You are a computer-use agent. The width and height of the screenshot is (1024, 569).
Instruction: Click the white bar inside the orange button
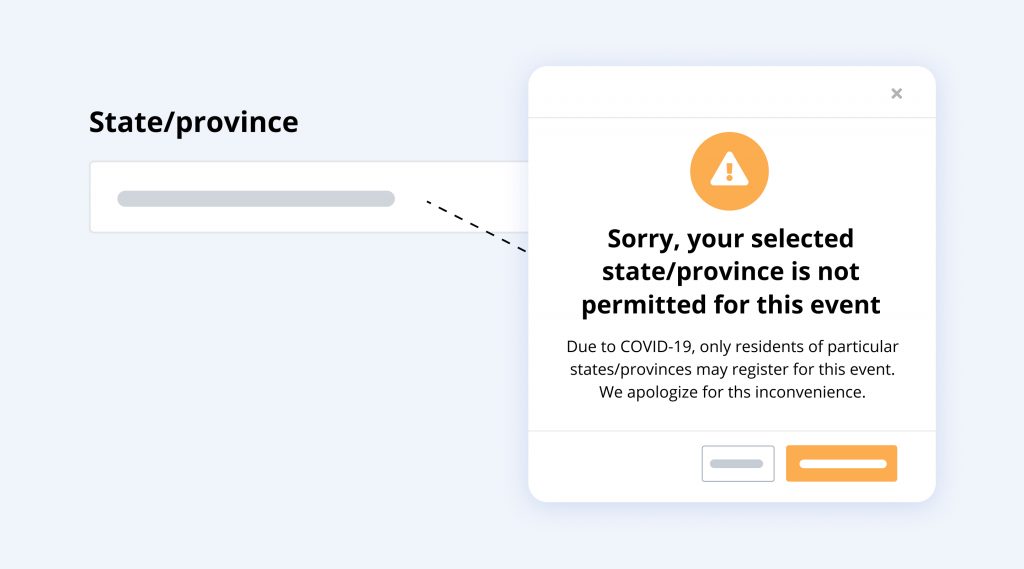[842, 464]
